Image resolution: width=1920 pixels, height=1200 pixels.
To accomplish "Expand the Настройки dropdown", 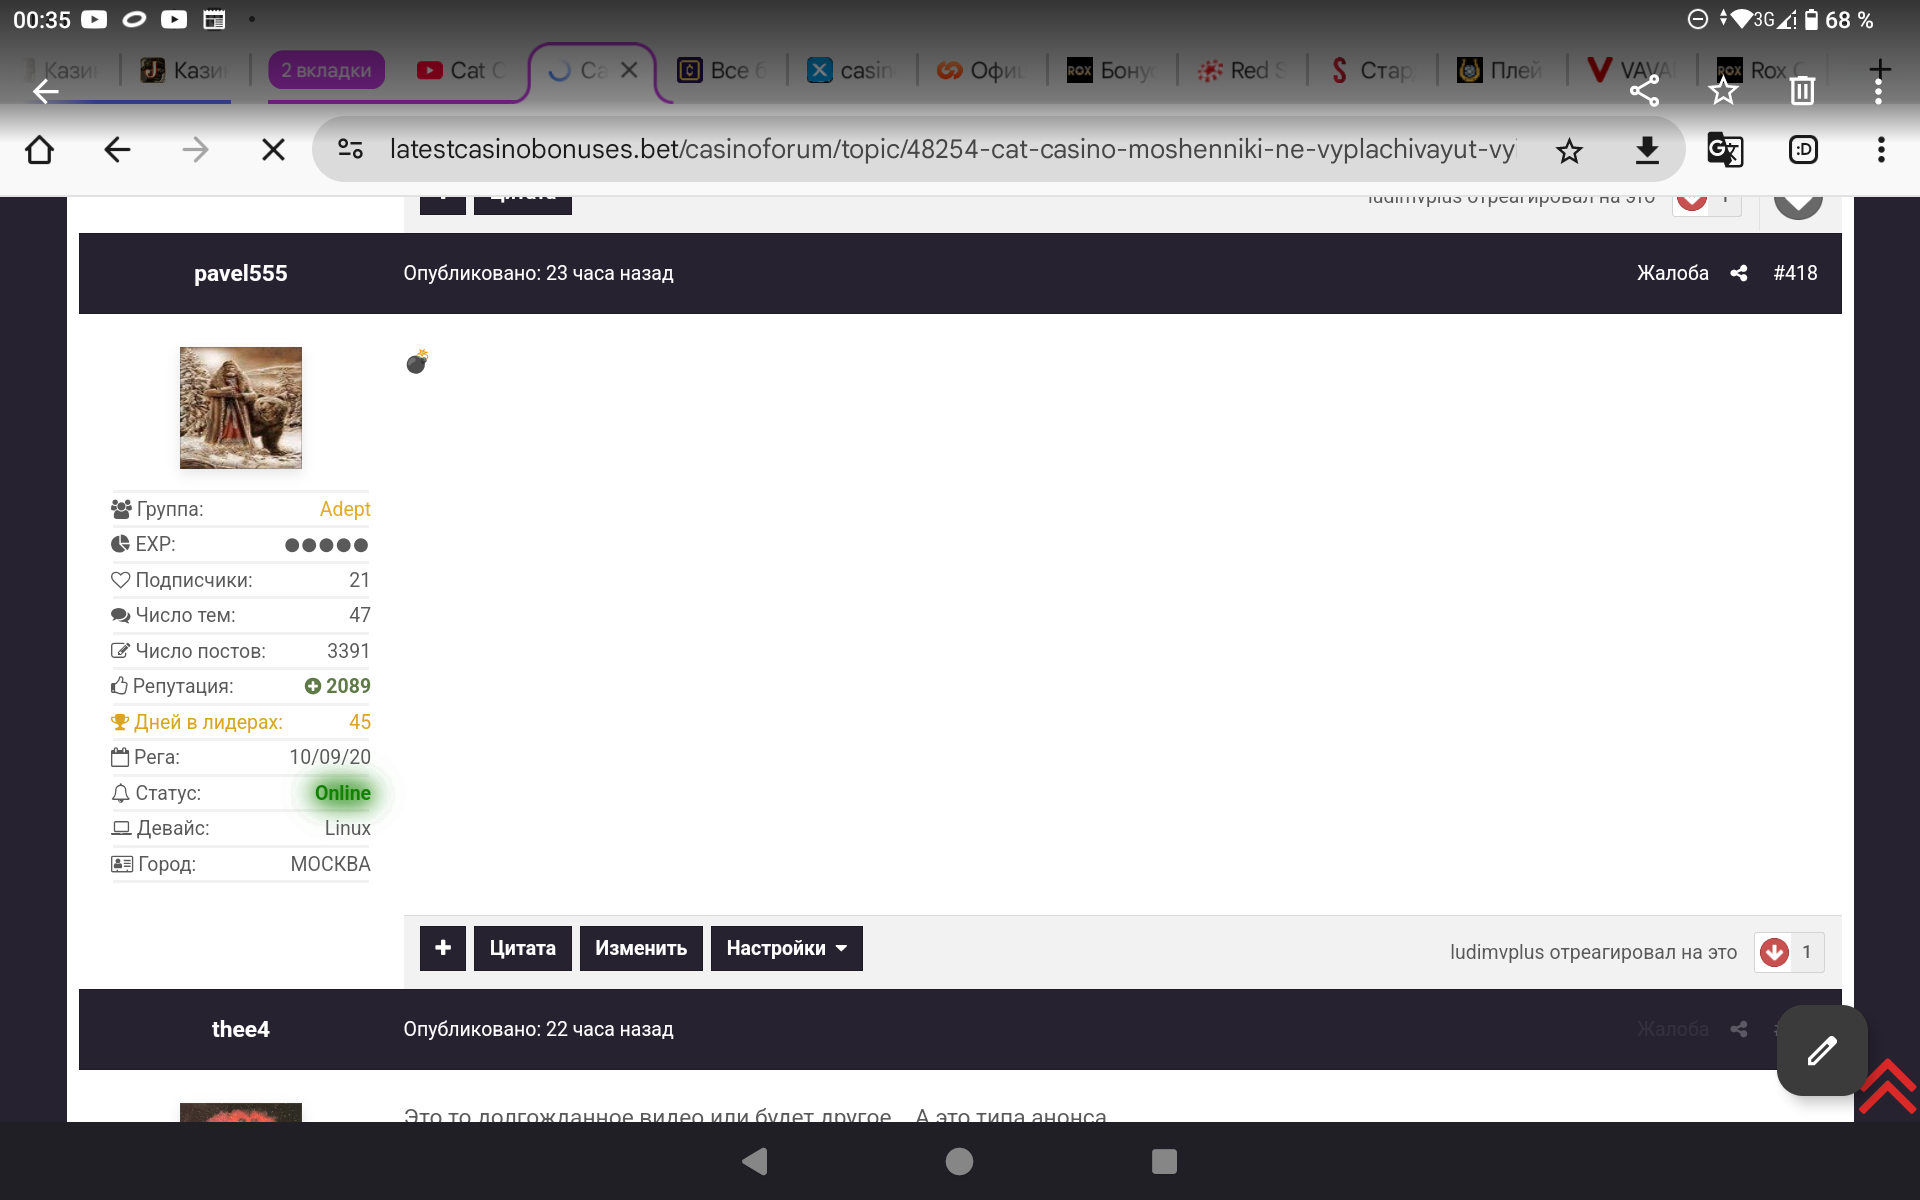I will click(x=786, y=948).
